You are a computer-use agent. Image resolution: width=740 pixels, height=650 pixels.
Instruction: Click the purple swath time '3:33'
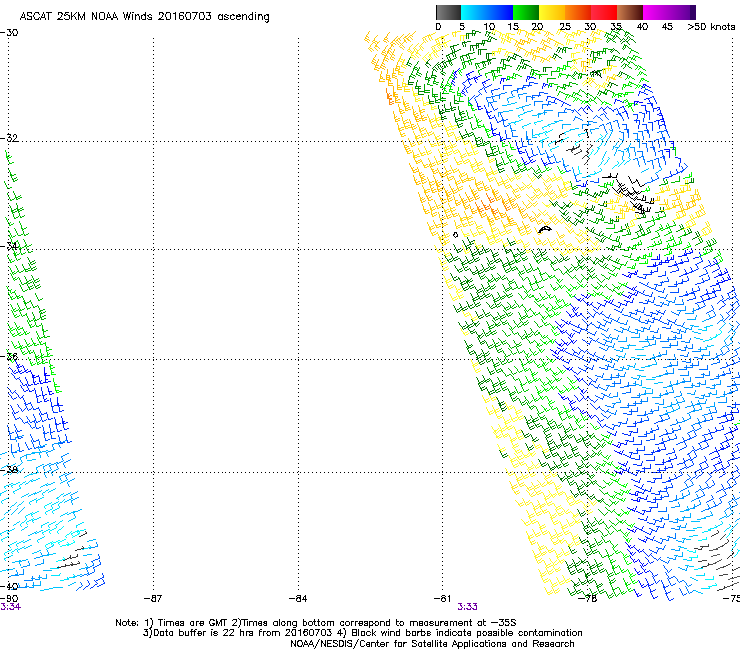point(467,607)
